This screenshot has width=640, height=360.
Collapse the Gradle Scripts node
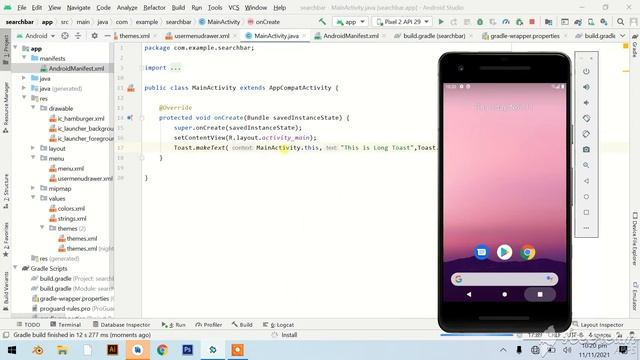pos(16,268)
